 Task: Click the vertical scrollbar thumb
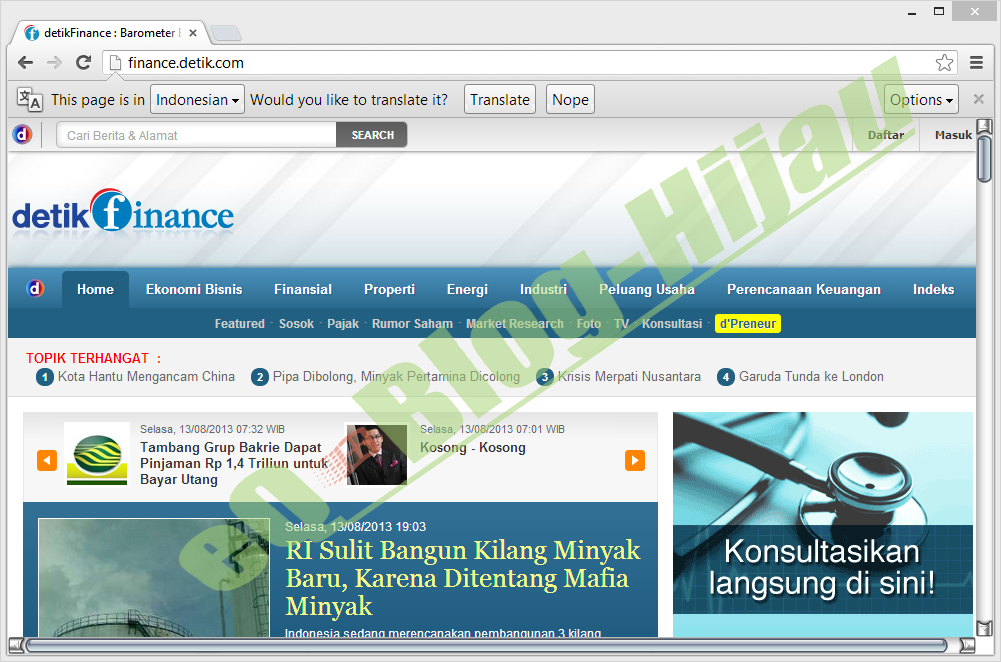pos(984,159)
